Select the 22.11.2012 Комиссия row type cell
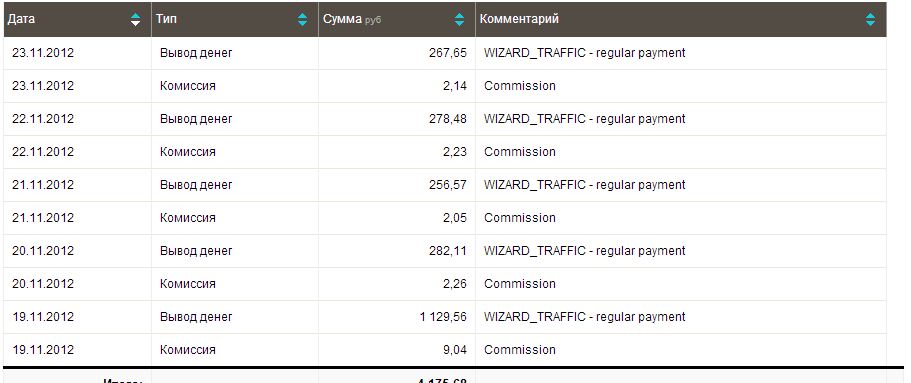 coord(235,152)
